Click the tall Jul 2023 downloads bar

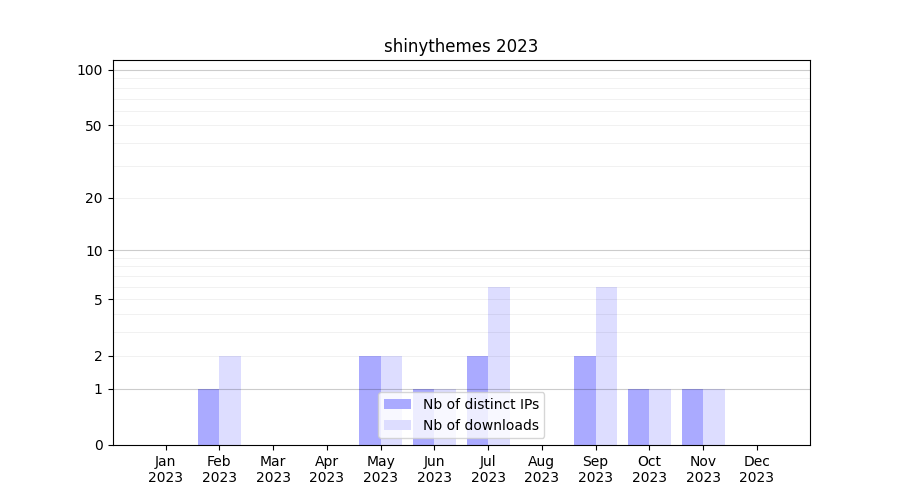(x=499, y=340)
